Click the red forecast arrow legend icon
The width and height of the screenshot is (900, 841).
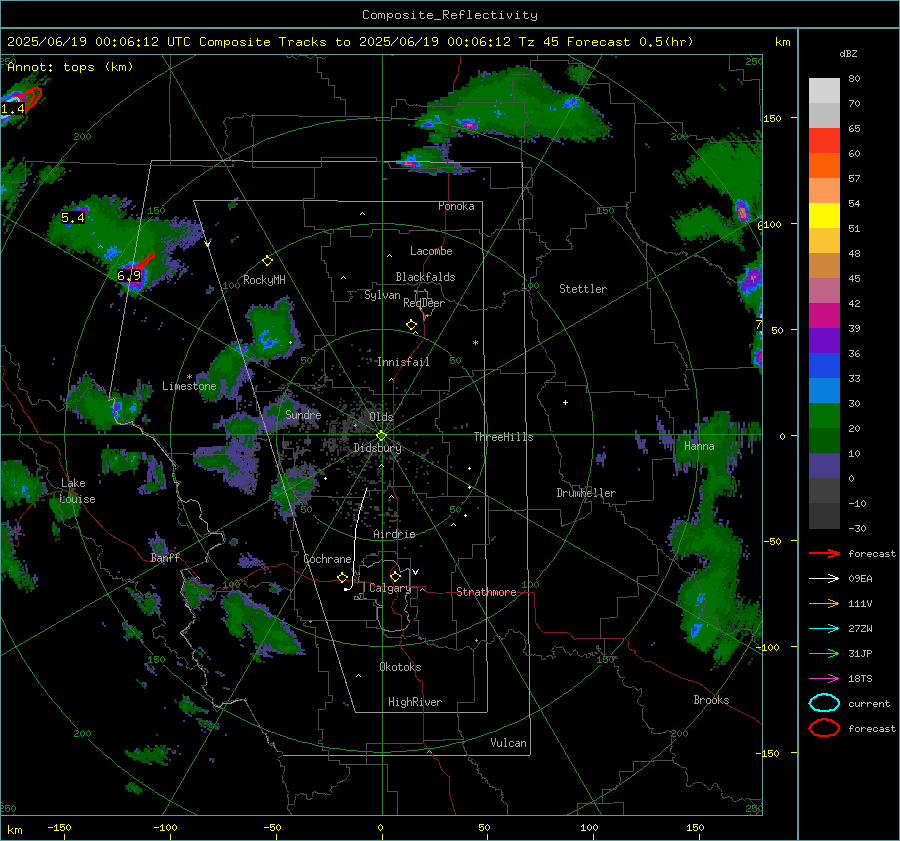point(824,553)
